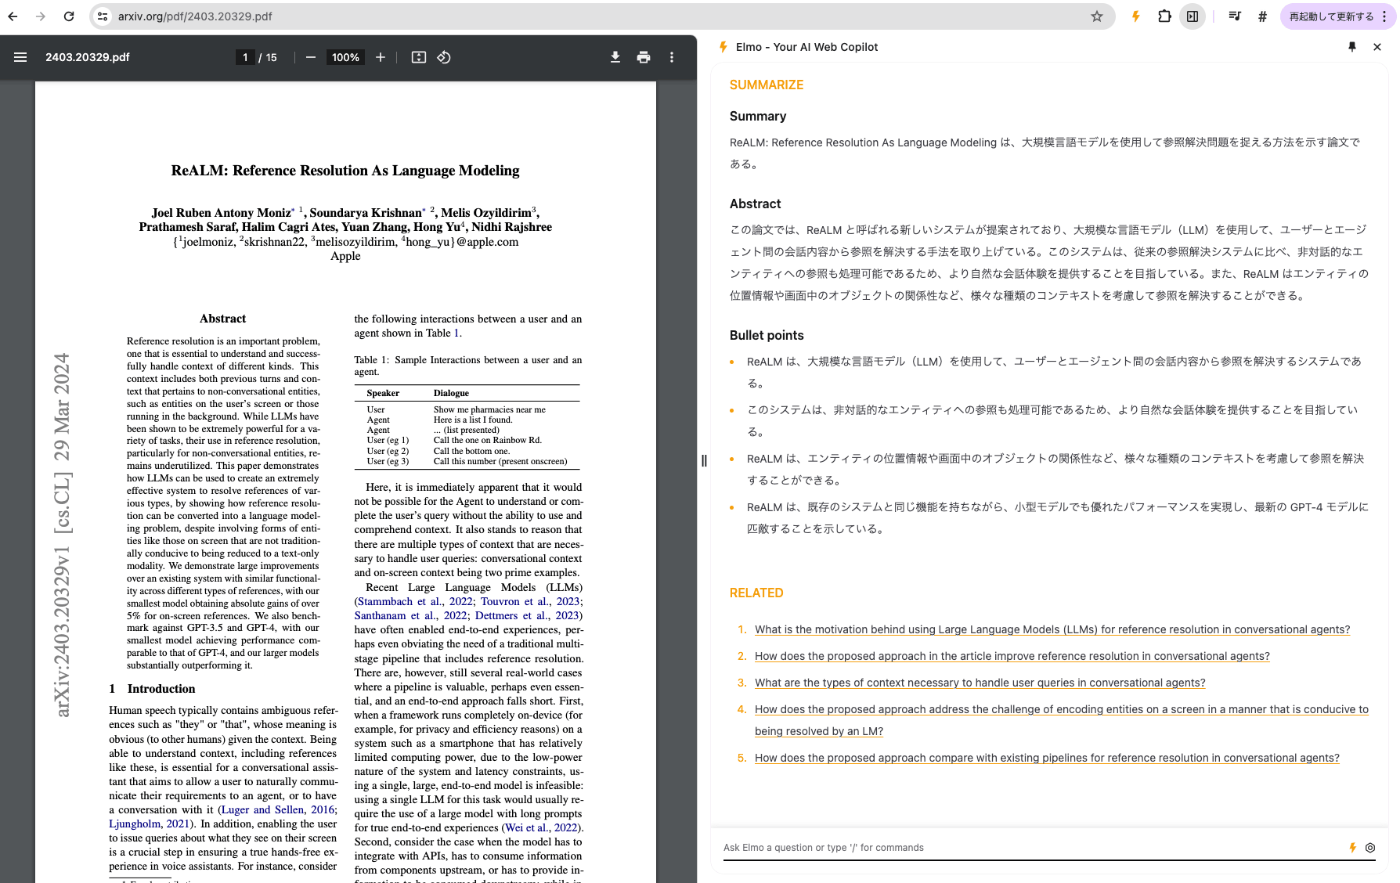This screenshot has height=883, width=1400.
Task: Click the 'Luger and Sellen, 2016' citation link
Action: click(x=279, y=809)
